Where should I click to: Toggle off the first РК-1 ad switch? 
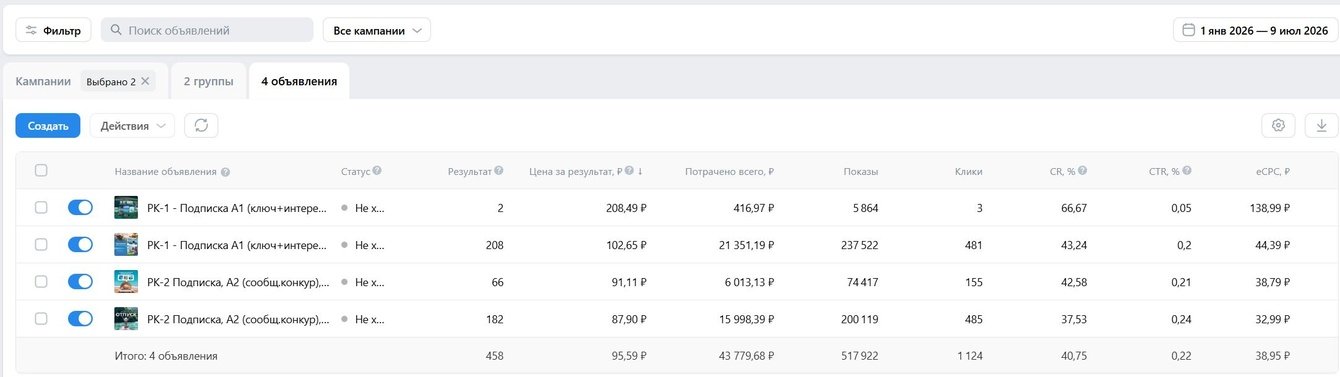(x=80, y=207)
